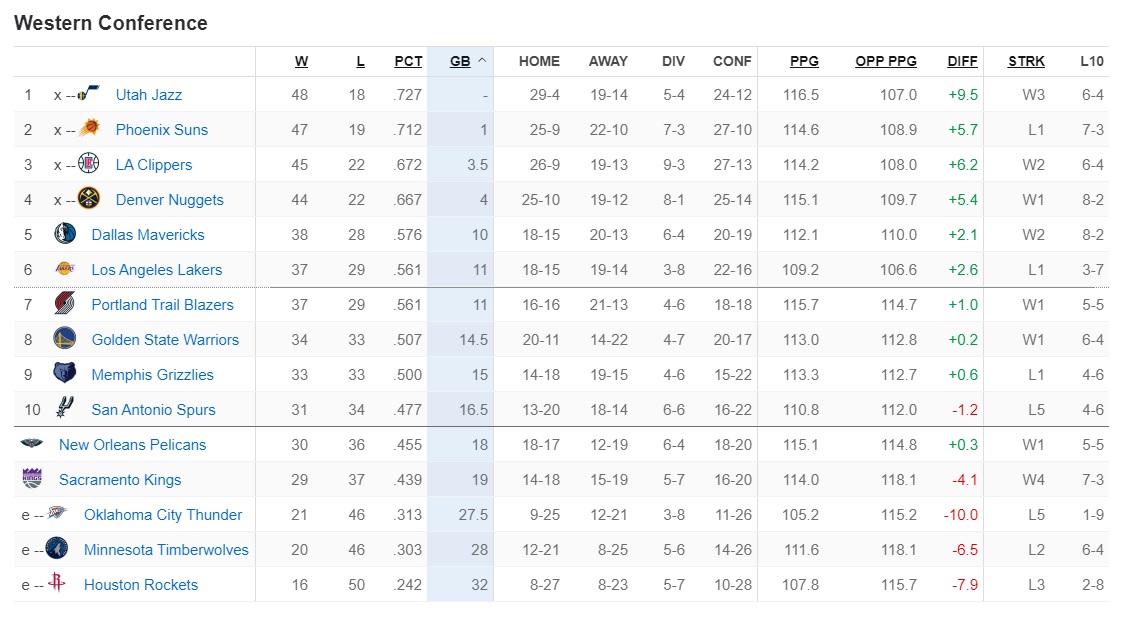This screenshot has height=617, width=1124.
Task: Click the Dallas Mavericks logo icon
Action: (65, 234)
